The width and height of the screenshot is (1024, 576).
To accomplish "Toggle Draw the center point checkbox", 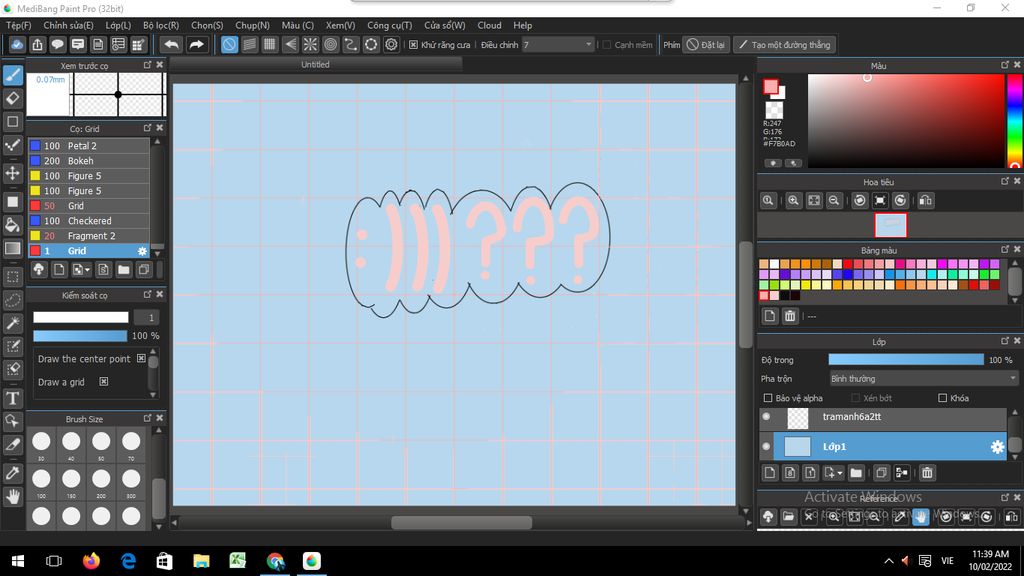I will pos(141,359).
